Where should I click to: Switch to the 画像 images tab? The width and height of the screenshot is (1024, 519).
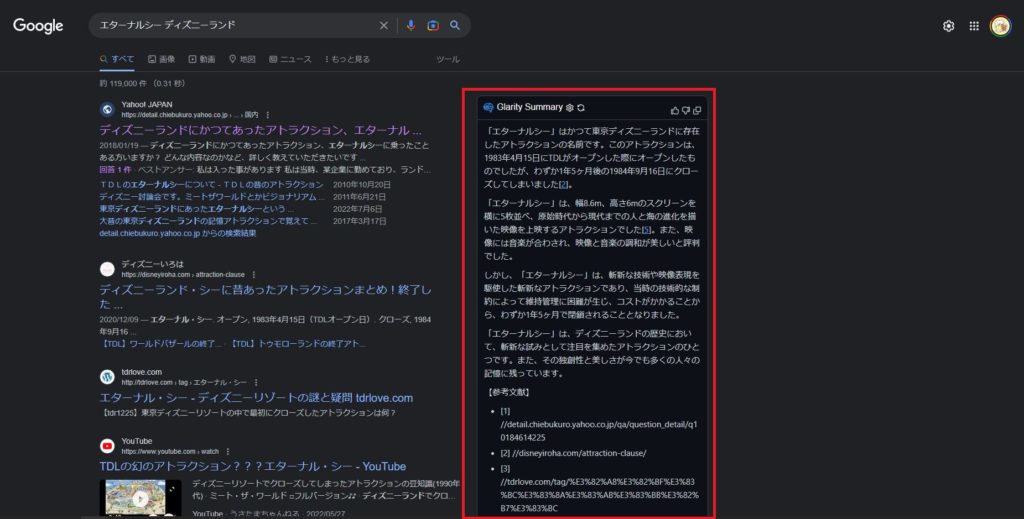coord(161,59)
